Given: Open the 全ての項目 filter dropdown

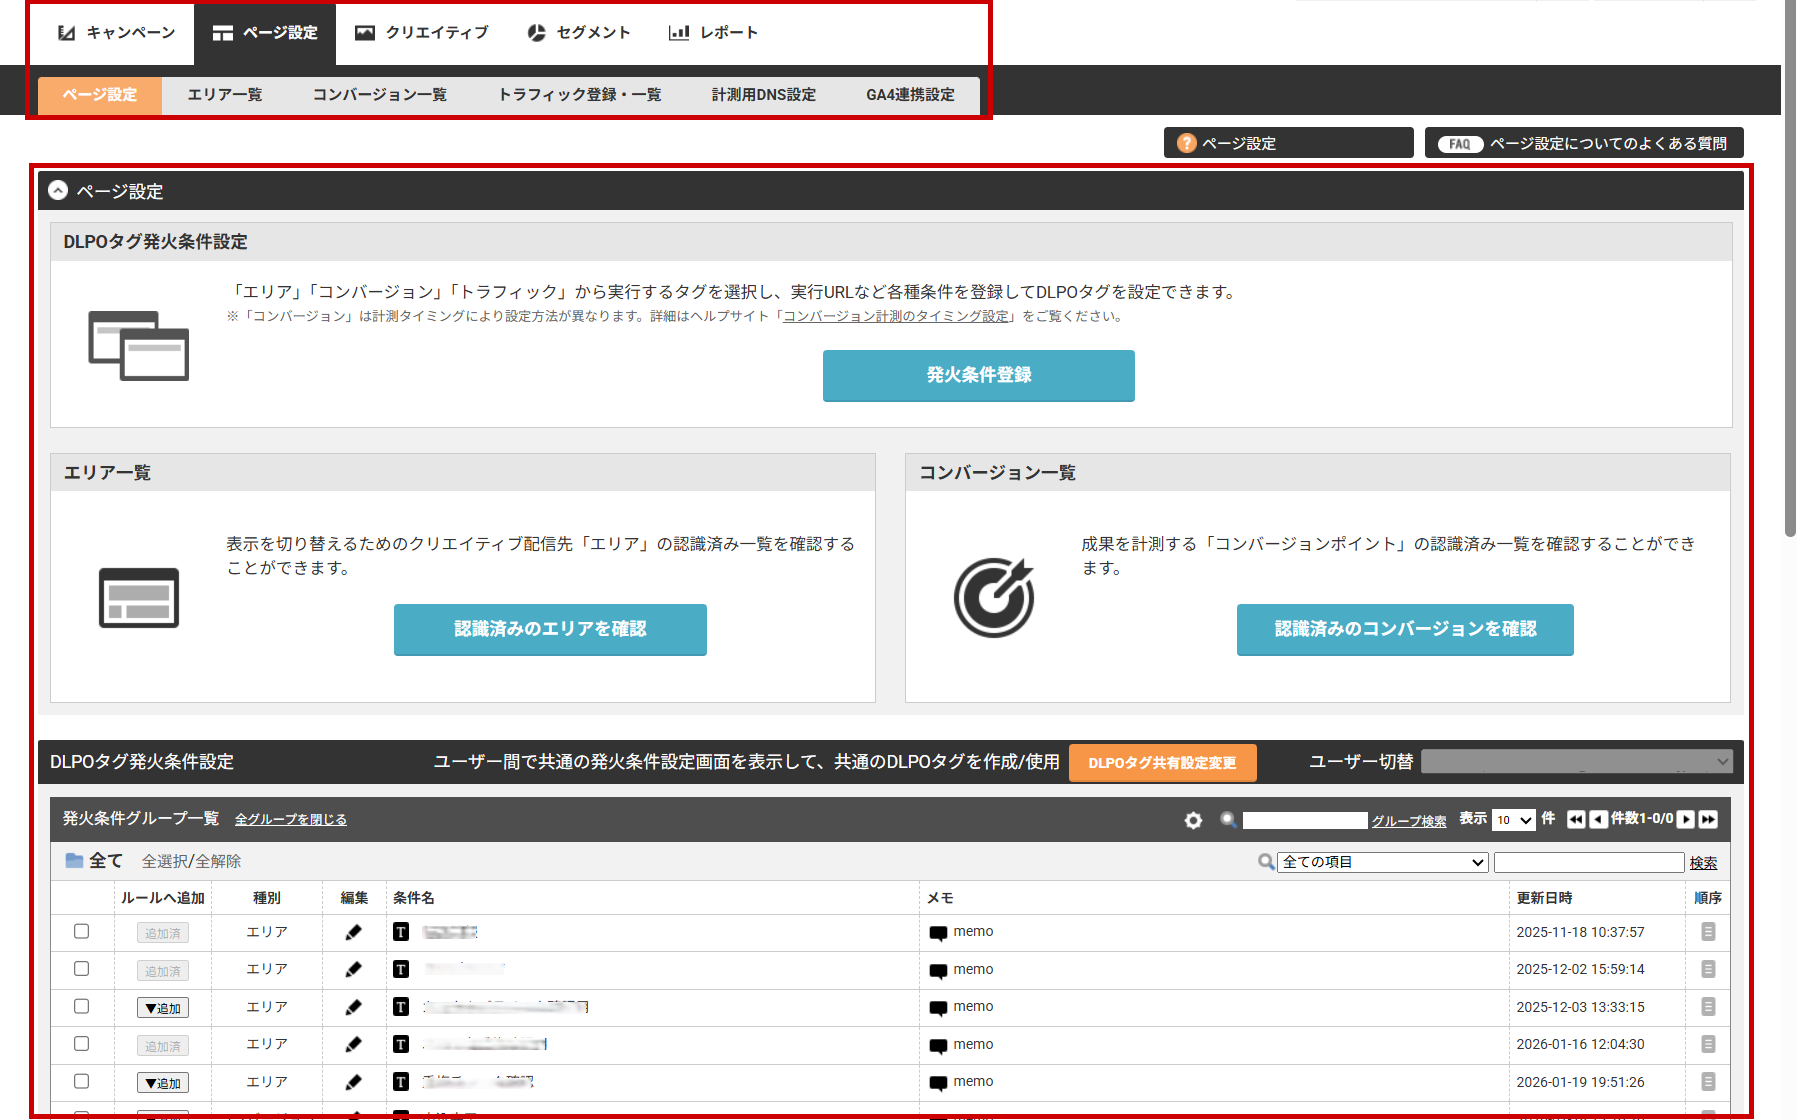Looking at the screenshot, I should point(1383,862).
